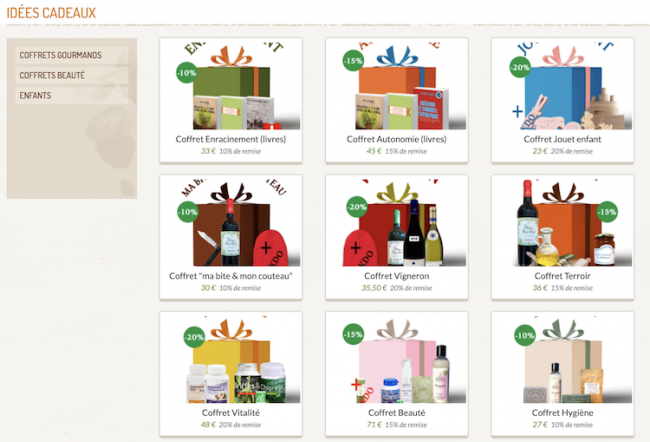Open the Coffret Vitalité title link

coord(231,413)
